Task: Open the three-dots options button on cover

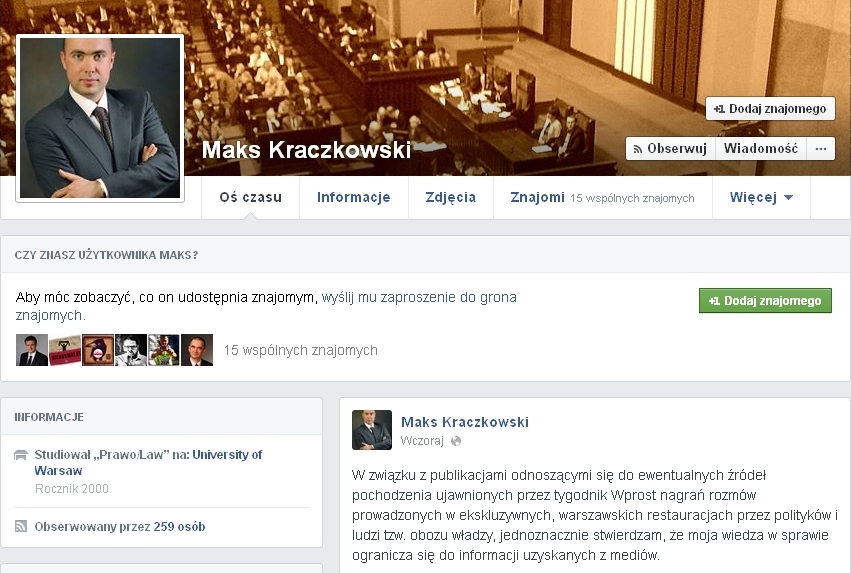Action: coord(821,149)
